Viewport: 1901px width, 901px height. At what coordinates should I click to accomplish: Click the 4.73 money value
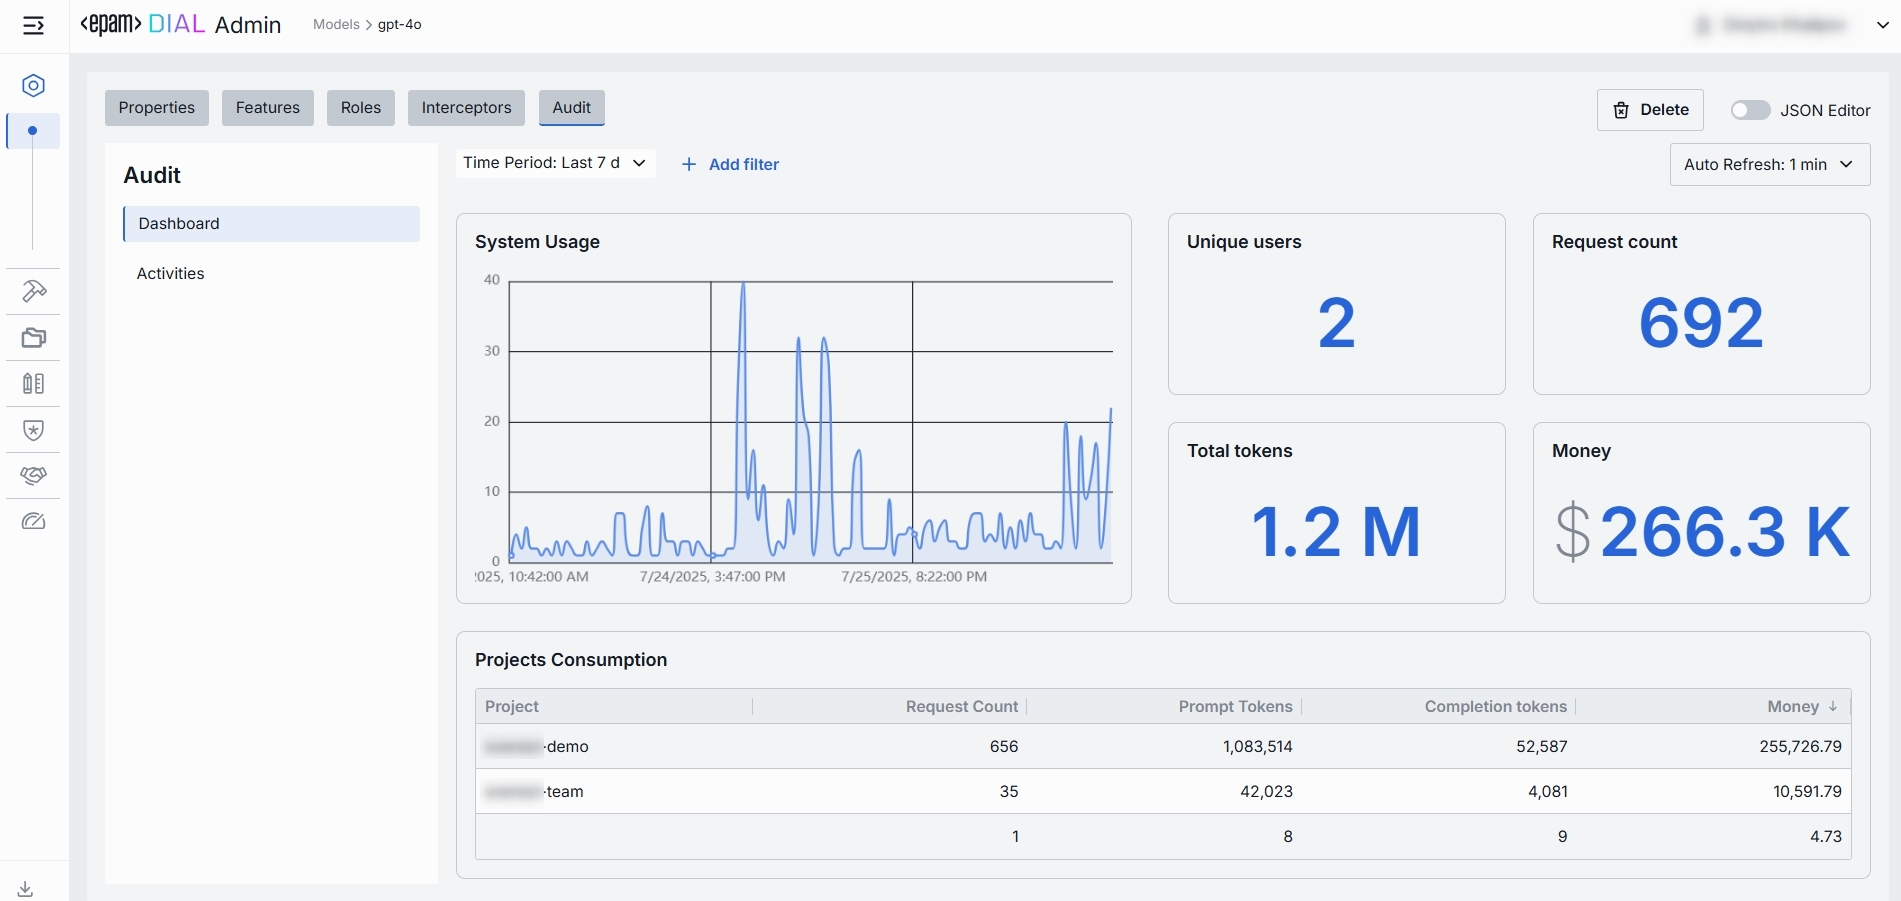(1826, 837)
